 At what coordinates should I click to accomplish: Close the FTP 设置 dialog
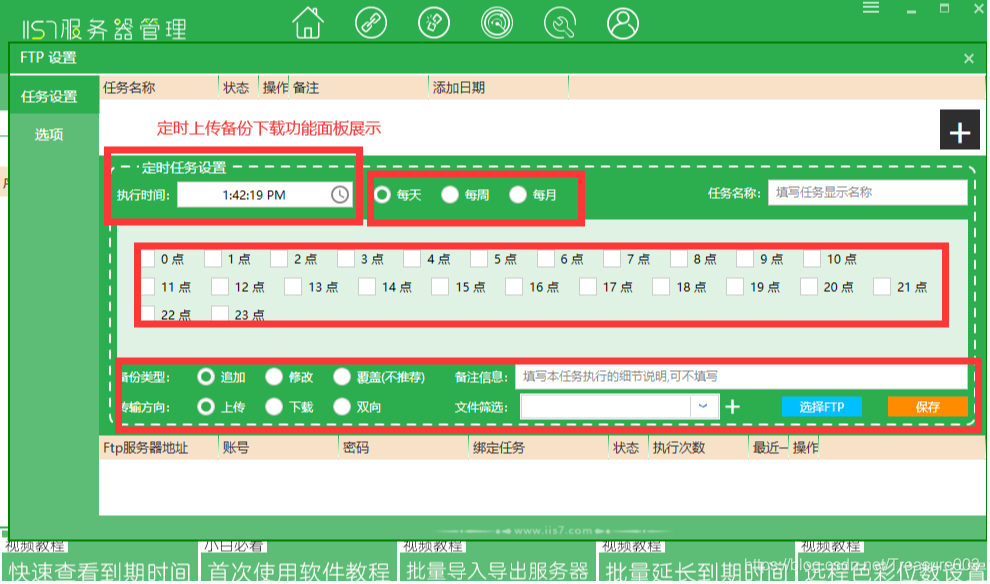point(969,59)
